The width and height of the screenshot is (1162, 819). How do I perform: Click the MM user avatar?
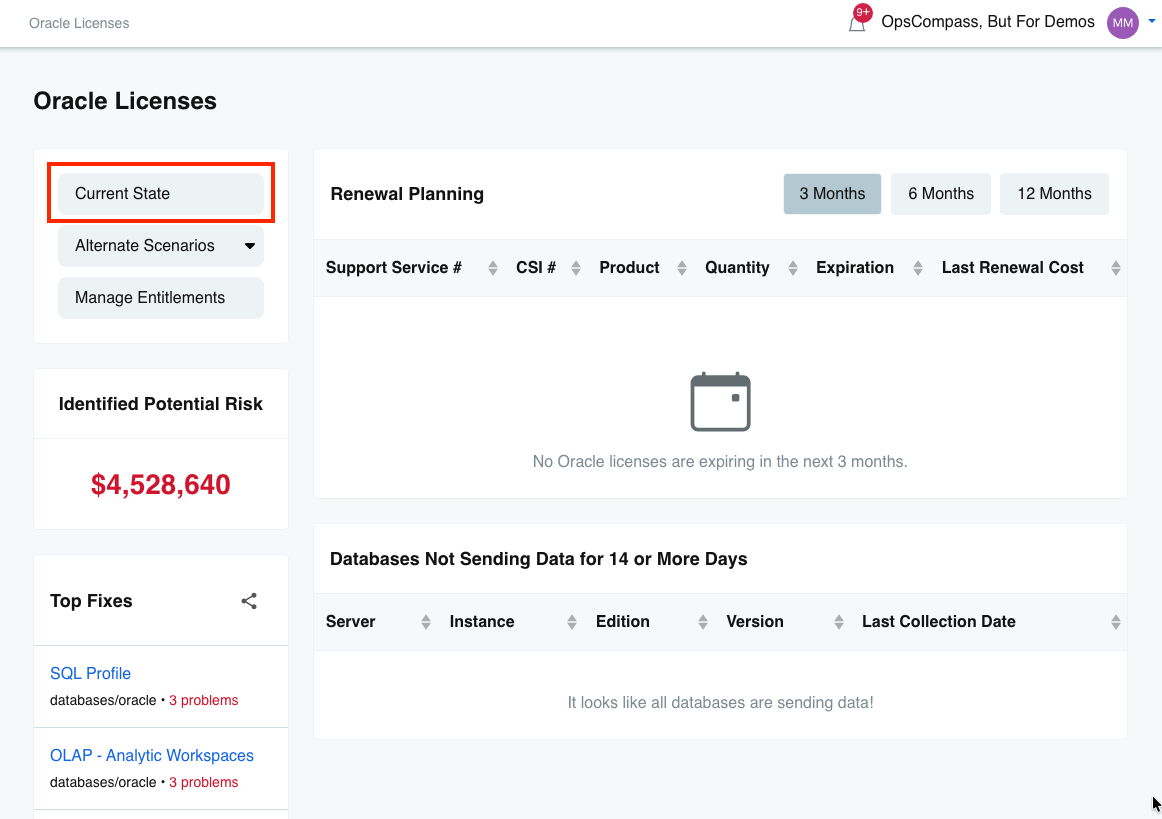(1122, 23)
